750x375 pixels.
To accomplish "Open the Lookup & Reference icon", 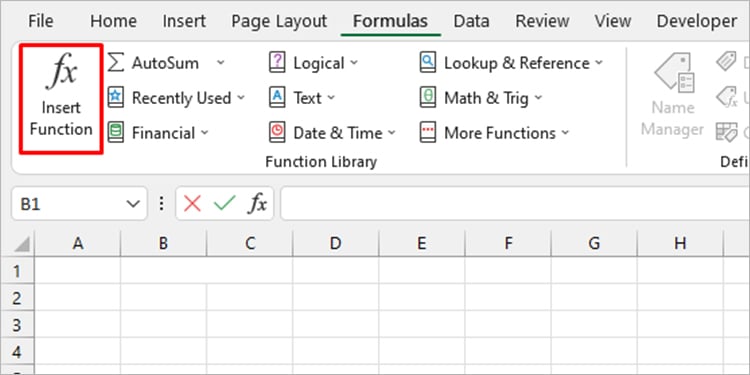I will pos(428,63).
